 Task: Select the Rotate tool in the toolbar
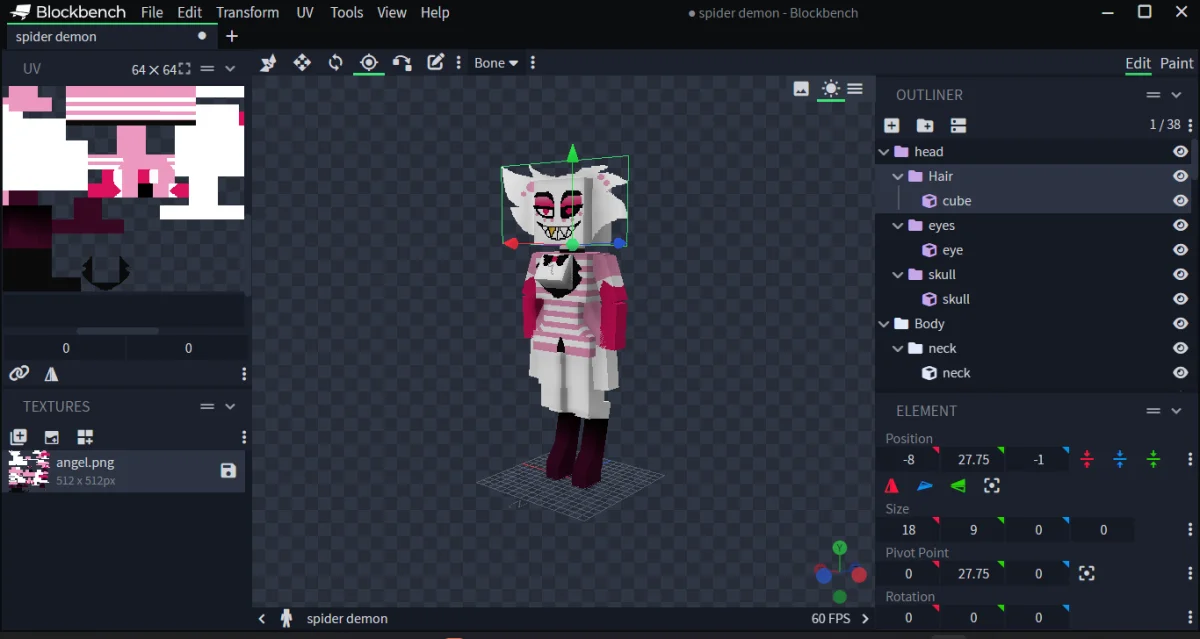coord(335,62)
